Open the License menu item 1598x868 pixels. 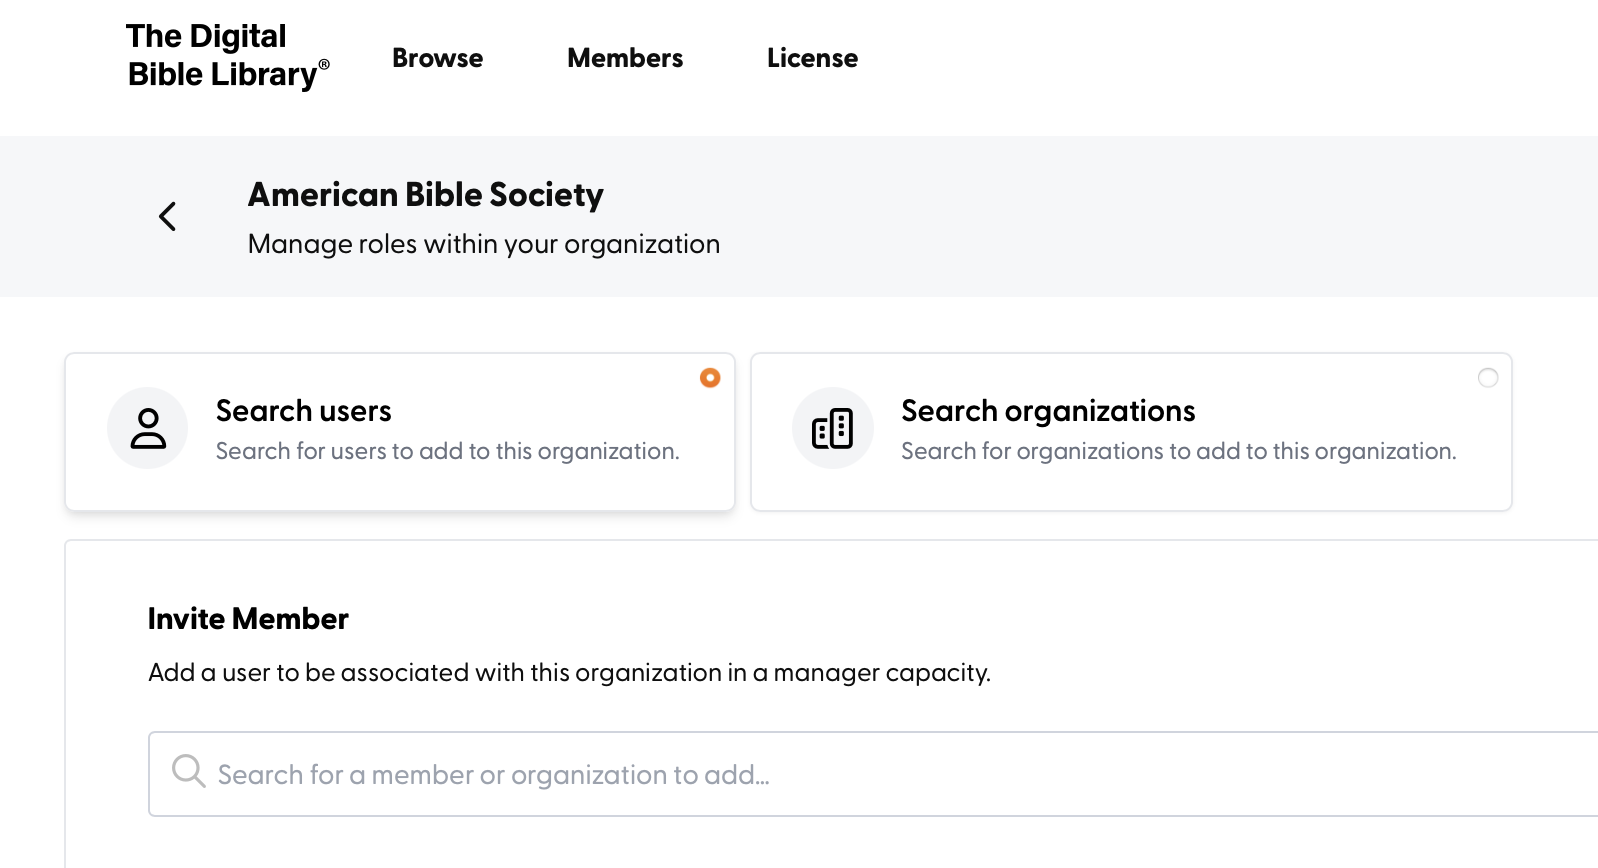pos(812,58)
